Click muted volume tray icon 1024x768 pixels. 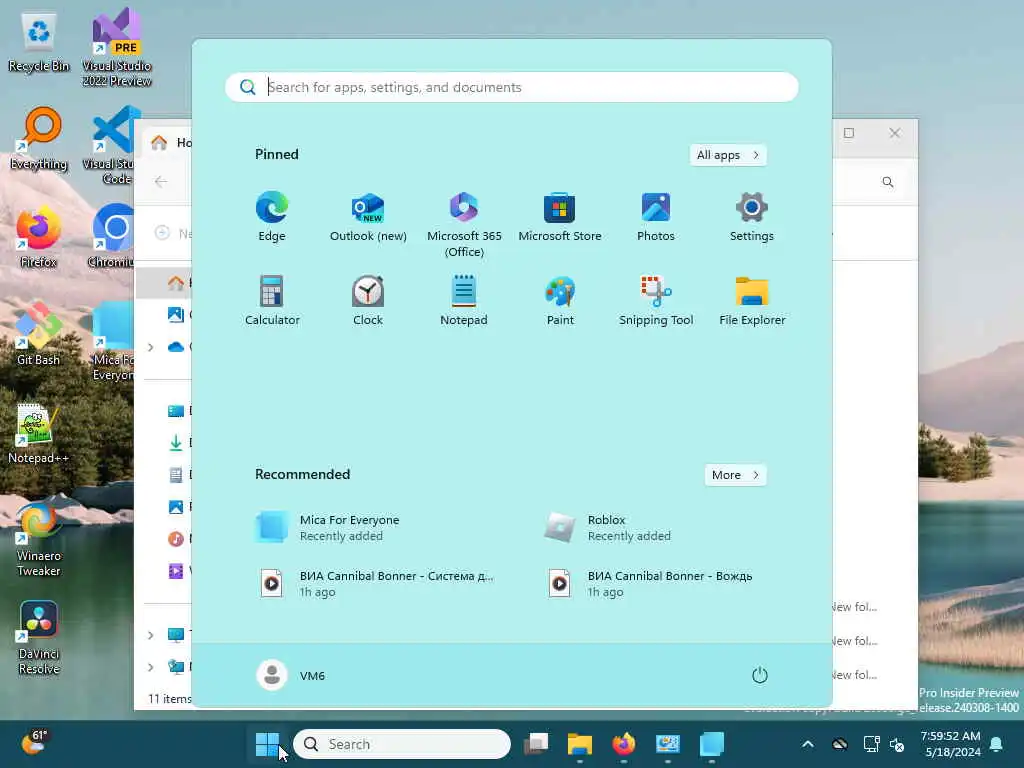(897, 744)
